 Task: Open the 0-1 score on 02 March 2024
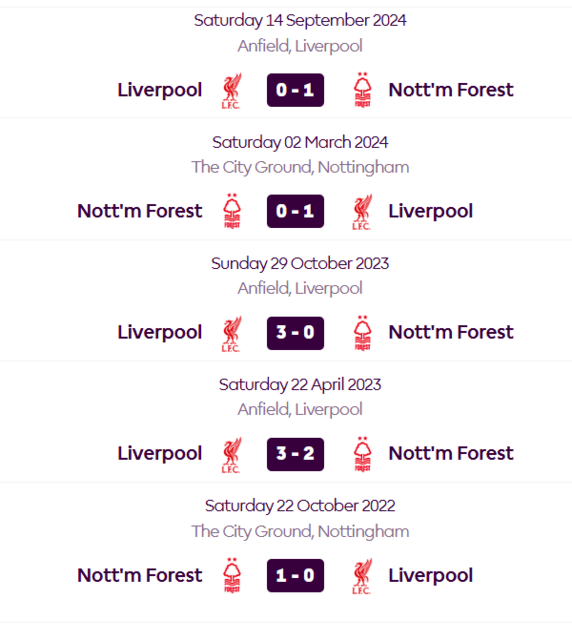pos(295,211)
